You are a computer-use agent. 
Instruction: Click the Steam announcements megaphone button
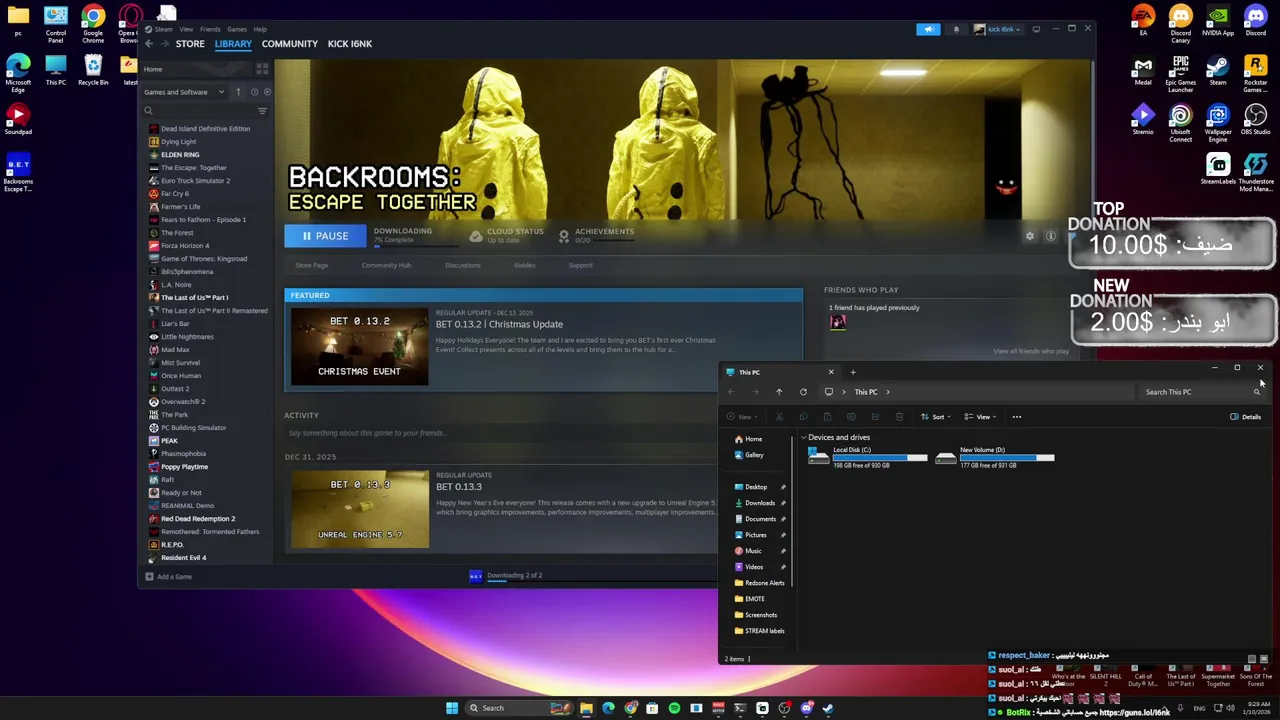click(928, 29)
